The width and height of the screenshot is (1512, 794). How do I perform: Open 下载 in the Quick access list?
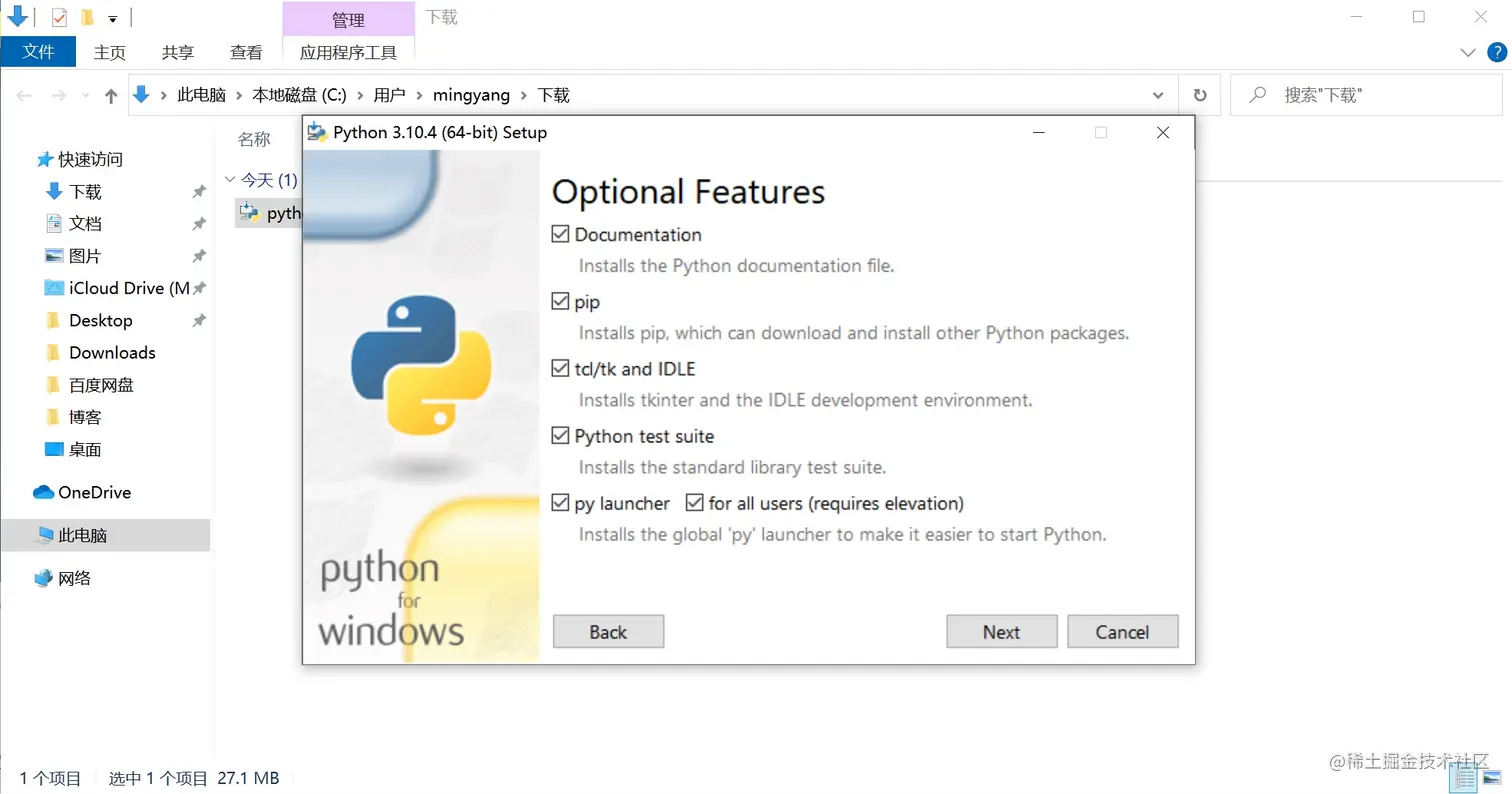pos(85,191)
